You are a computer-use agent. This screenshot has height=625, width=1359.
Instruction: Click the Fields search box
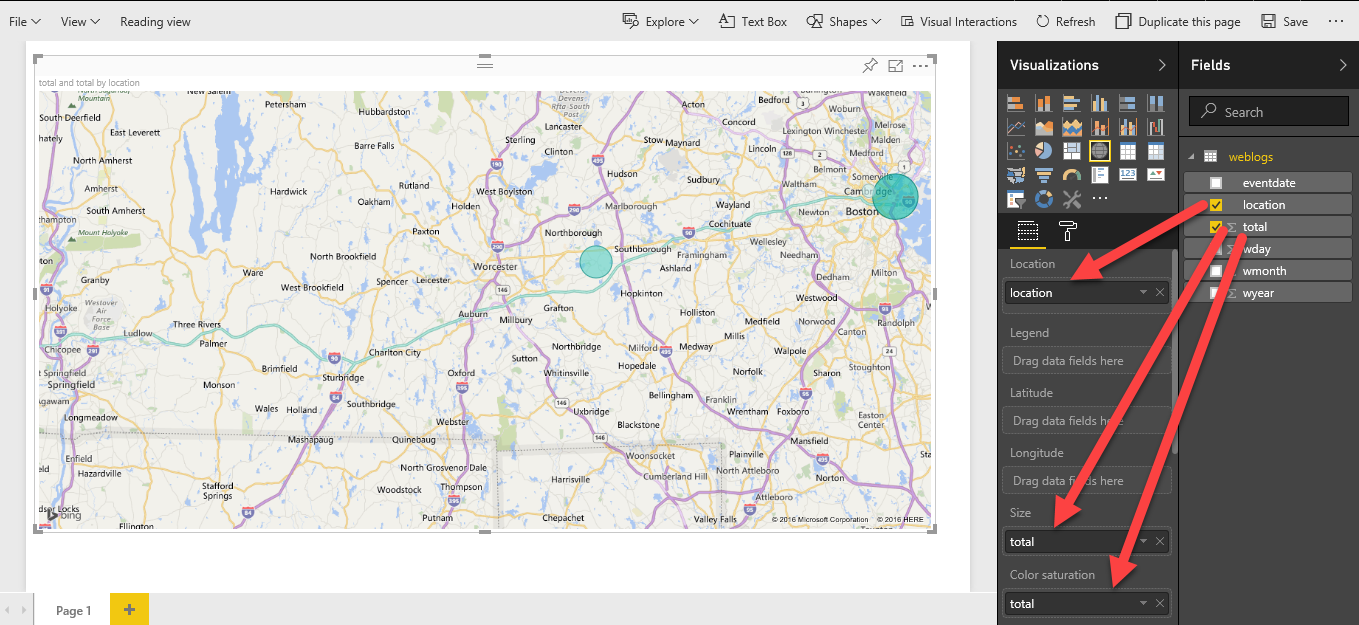(1269, 112)
